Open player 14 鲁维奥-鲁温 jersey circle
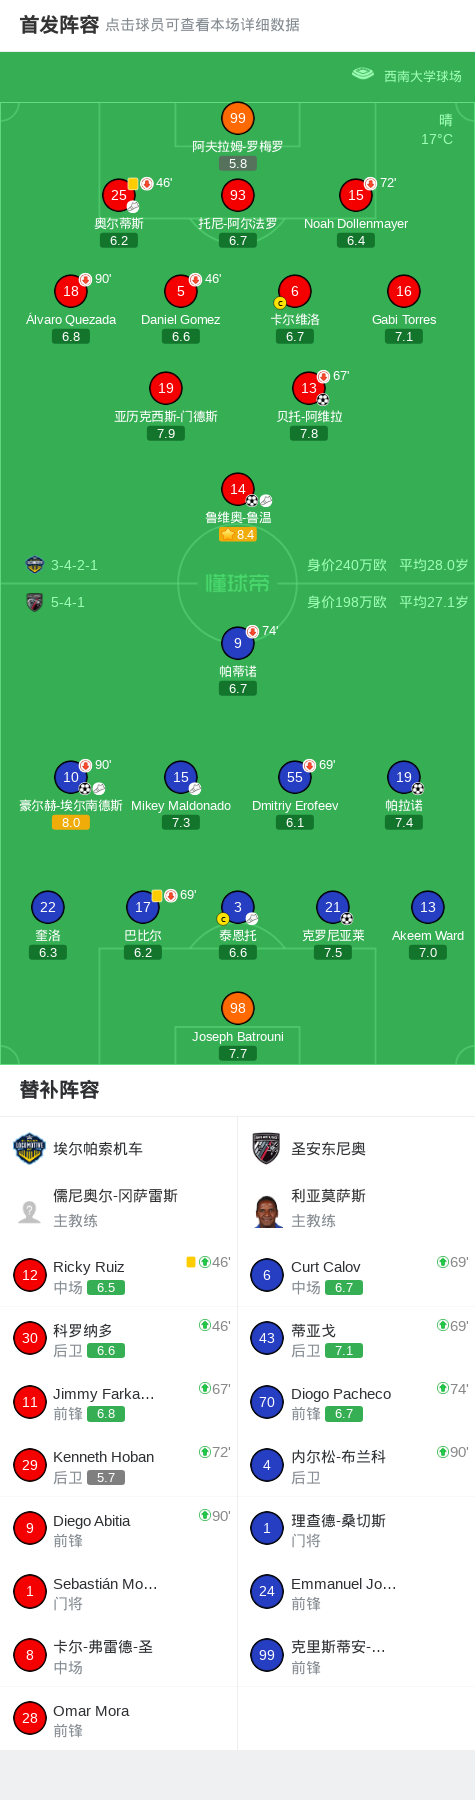 (237, 489)
